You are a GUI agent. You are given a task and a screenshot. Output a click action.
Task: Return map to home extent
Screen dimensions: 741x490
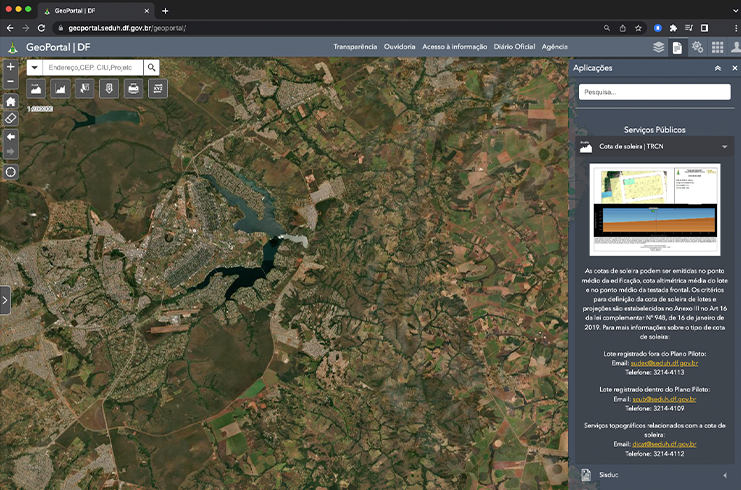(11, 101)
